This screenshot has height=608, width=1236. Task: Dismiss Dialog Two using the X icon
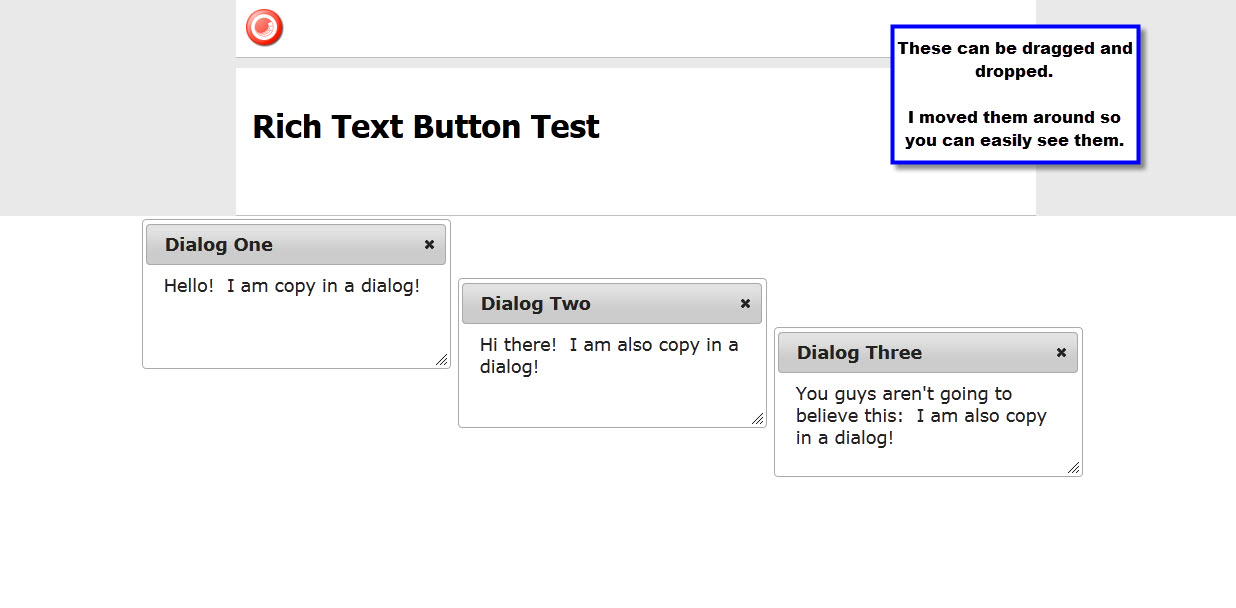pos(745,304)
